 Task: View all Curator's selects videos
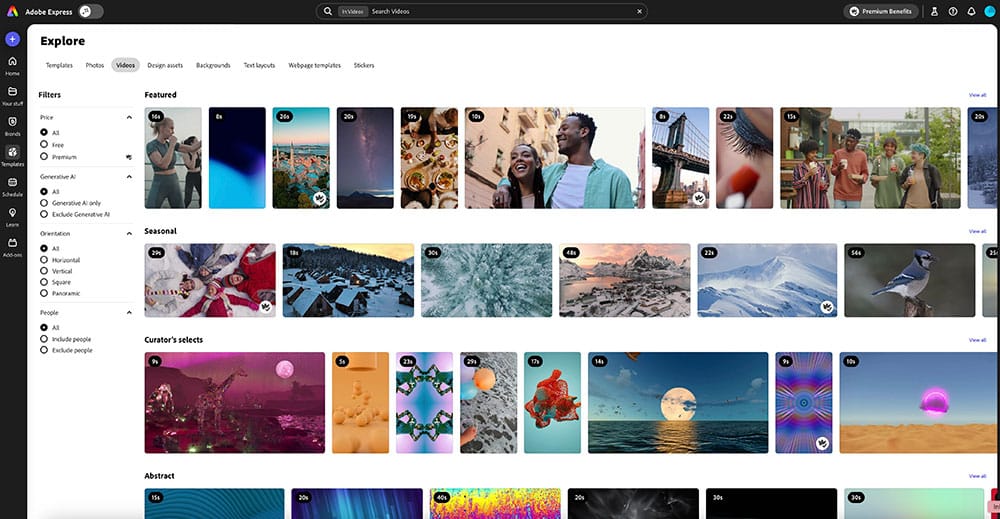977,340
